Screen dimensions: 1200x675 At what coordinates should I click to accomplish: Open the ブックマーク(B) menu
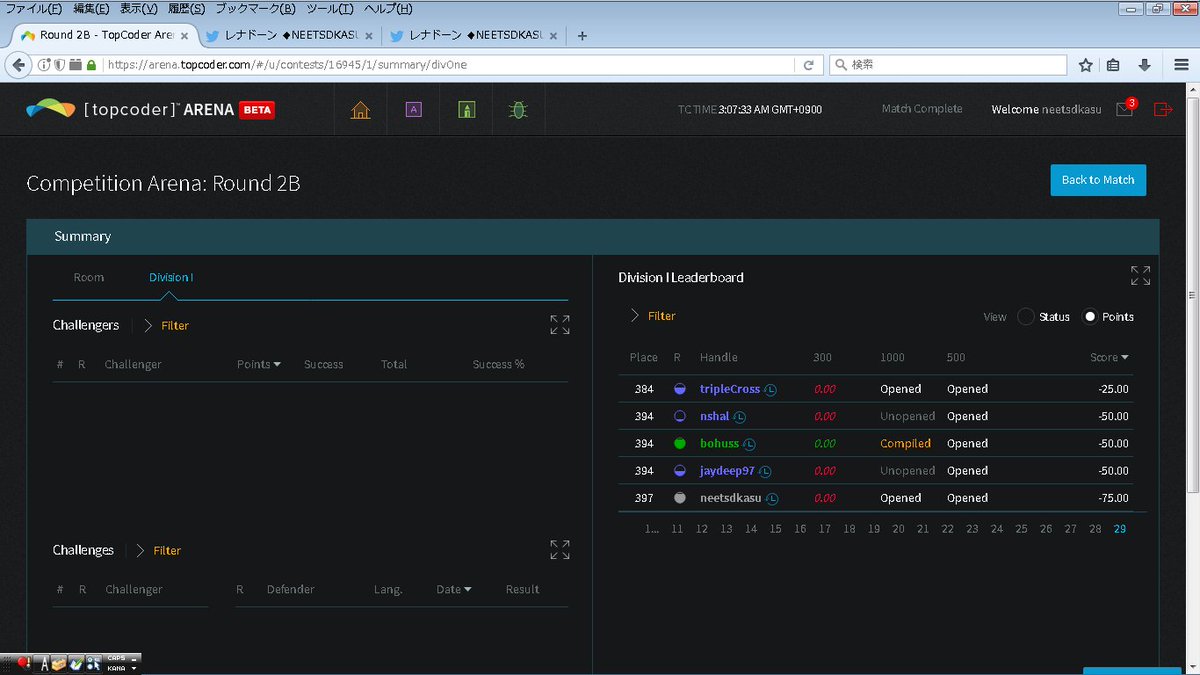point(255,9)
